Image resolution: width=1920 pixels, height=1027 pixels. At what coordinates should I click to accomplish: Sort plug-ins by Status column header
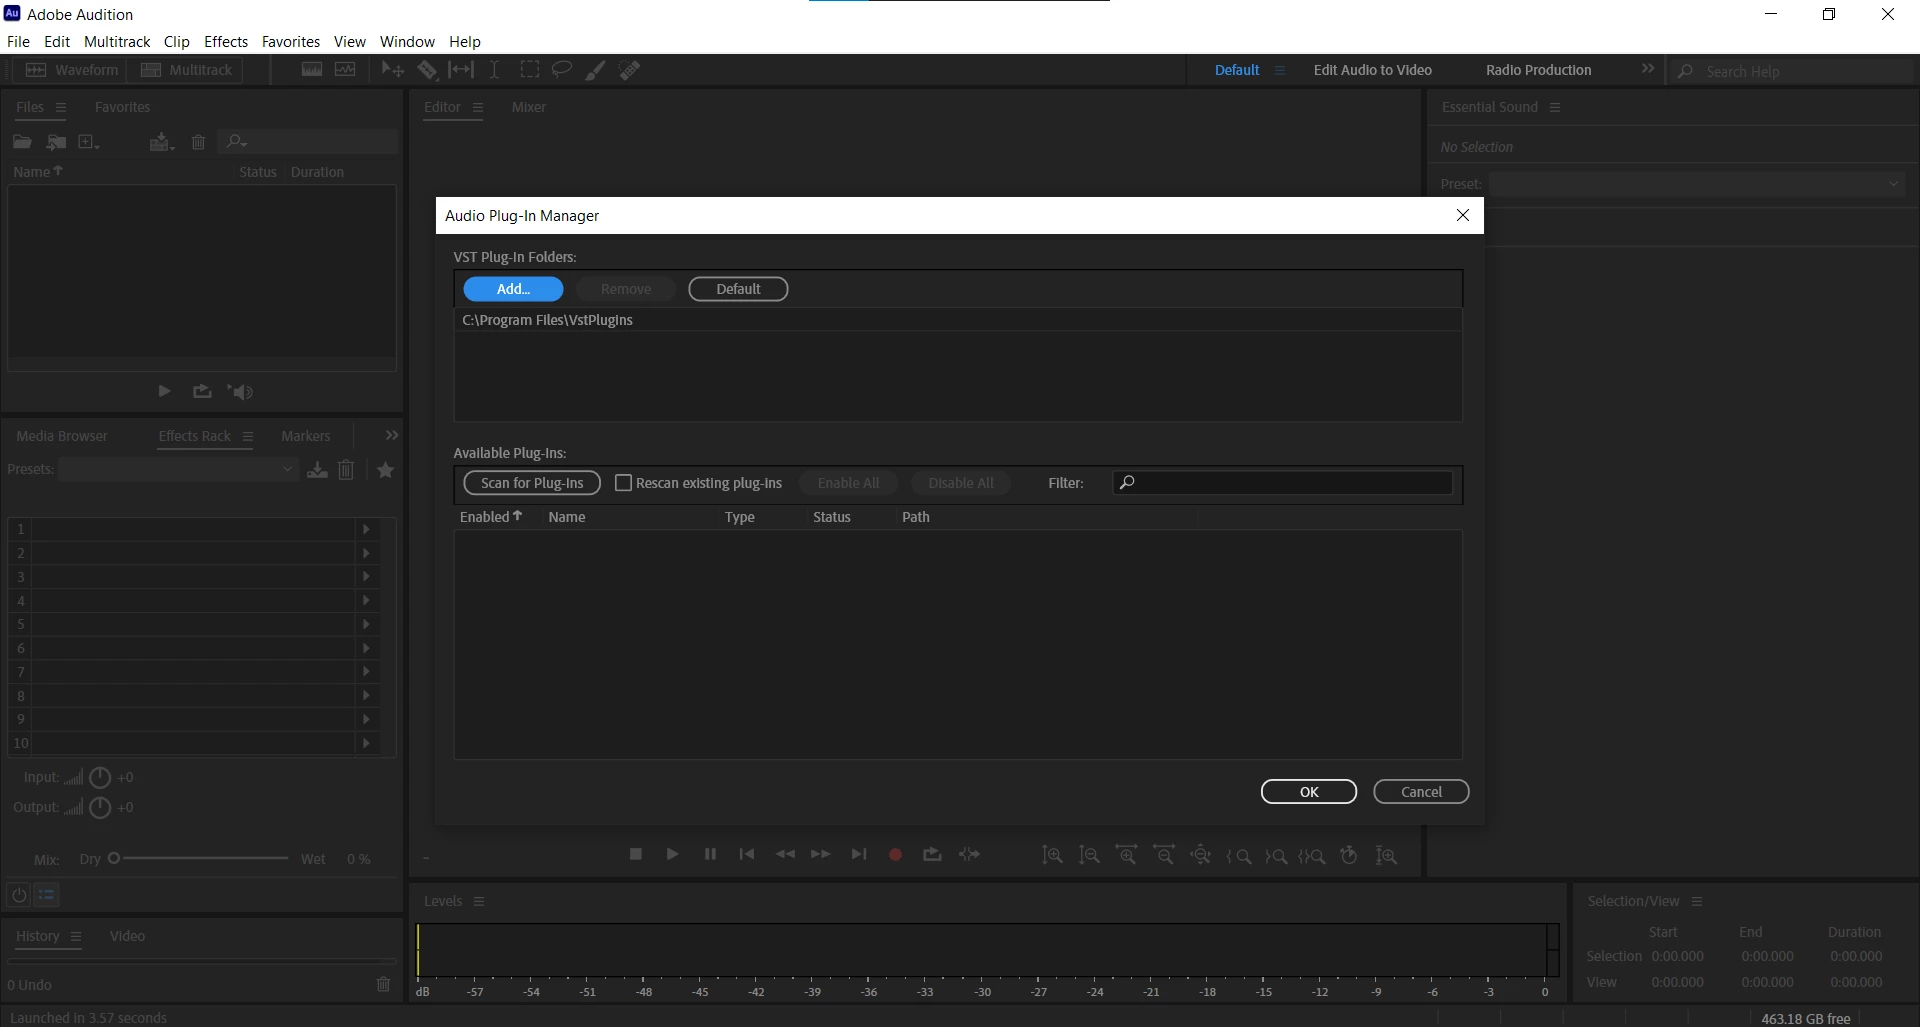point(832,517)
